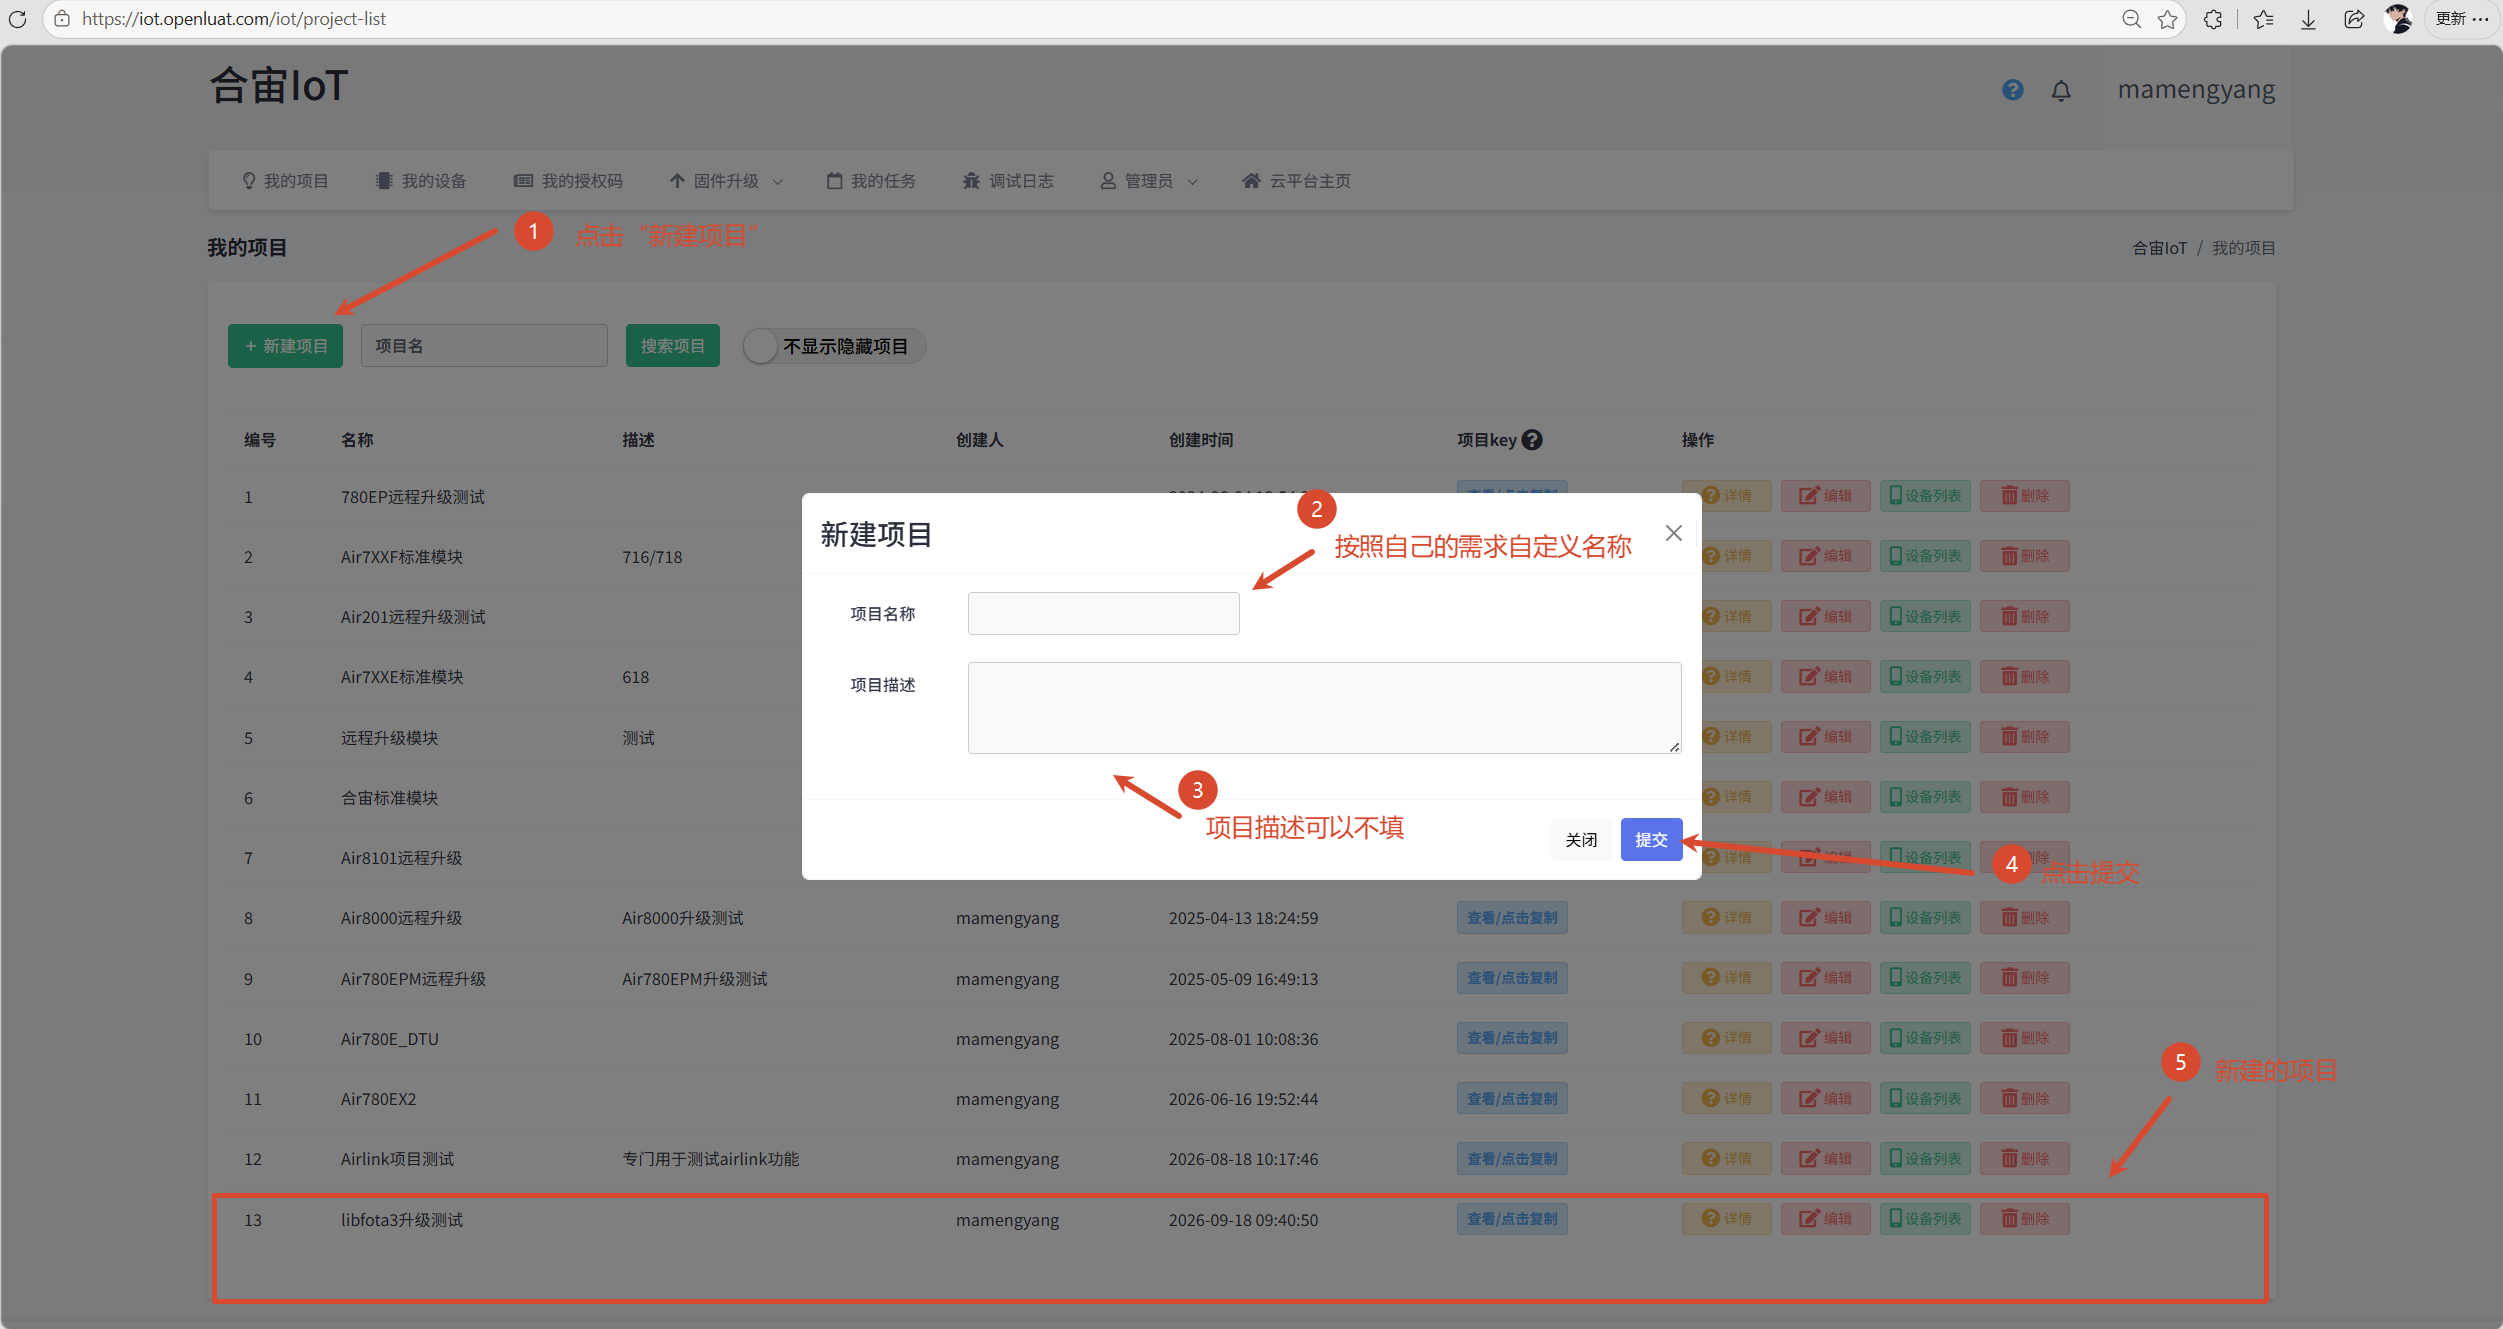Open the browser profile avatar
2503x1329 pixels.
2398,19
